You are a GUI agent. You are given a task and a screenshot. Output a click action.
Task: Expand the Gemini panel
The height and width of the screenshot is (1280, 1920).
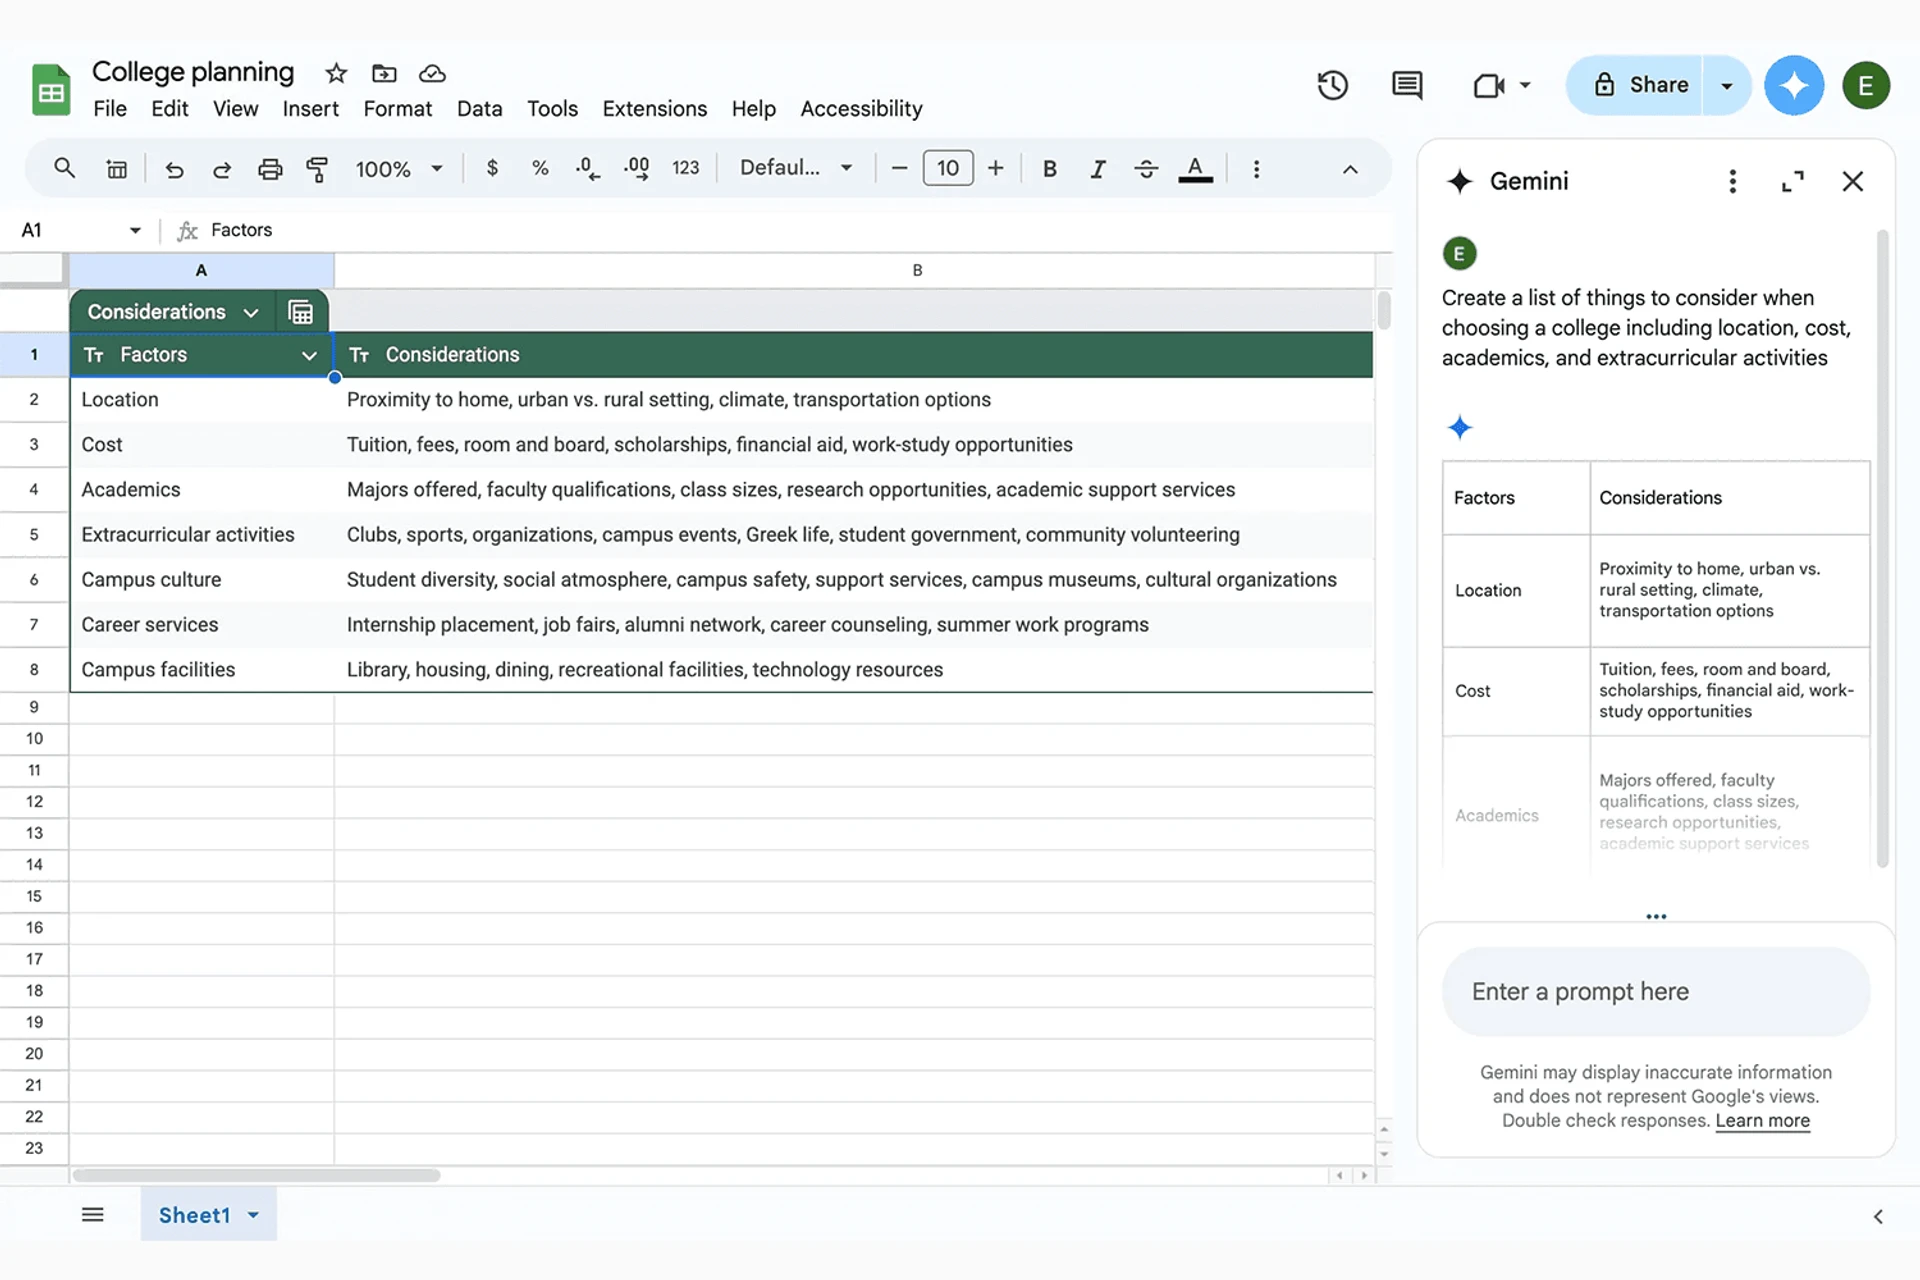(x=1793, y=181)
